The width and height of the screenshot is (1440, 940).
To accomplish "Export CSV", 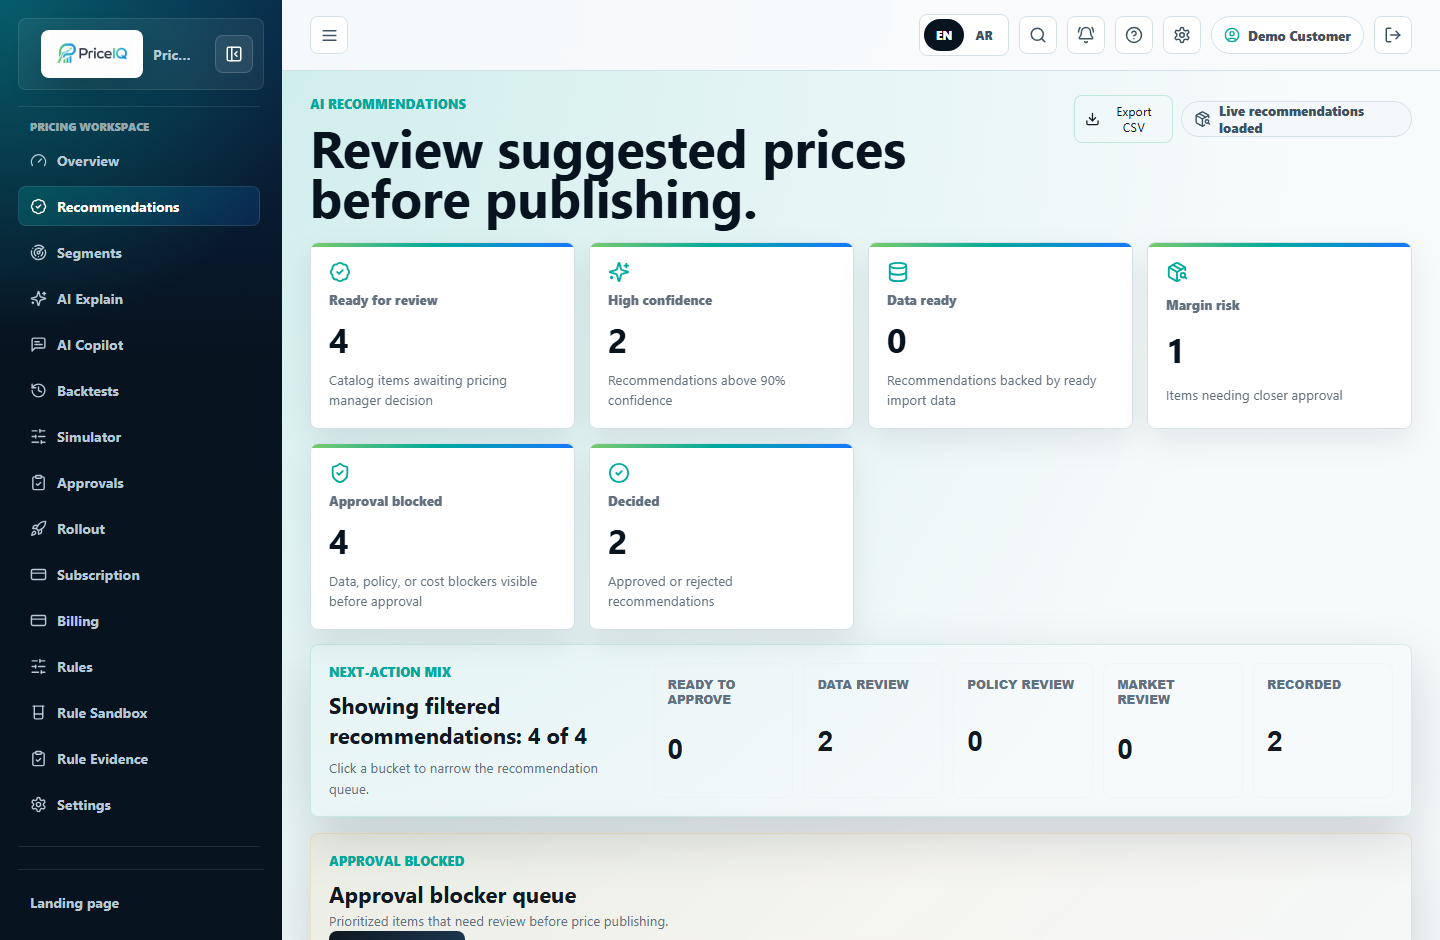I will (x=1123, y=119).
